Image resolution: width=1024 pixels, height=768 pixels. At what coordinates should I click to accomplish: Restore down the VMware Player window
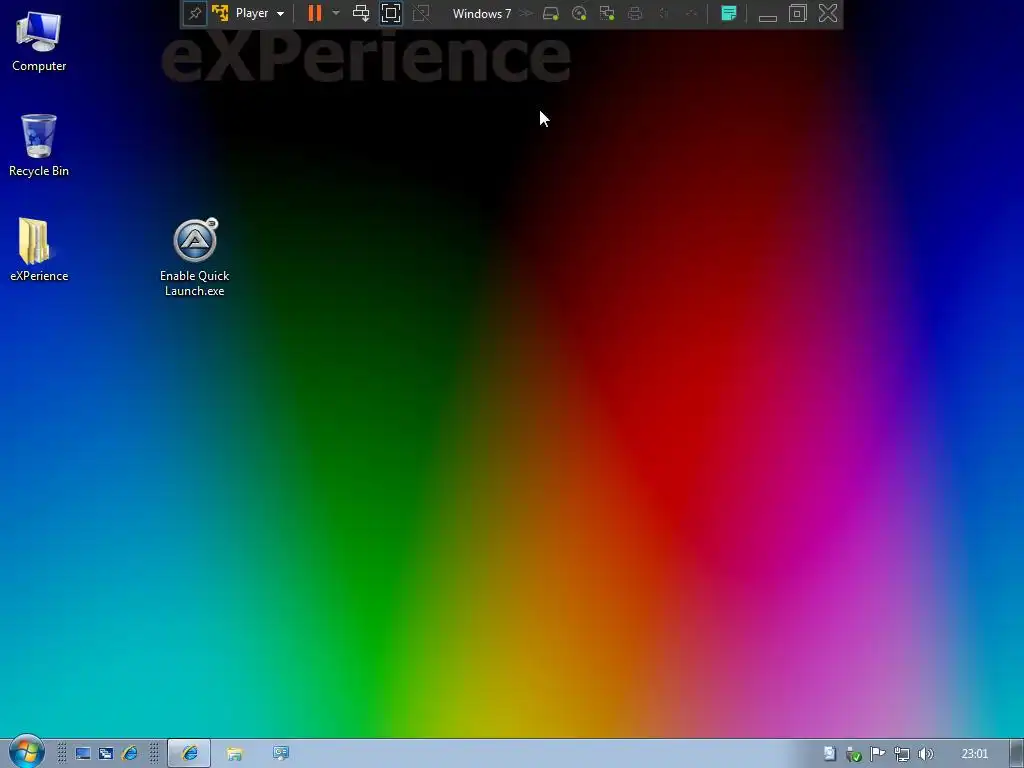coord(797,13)
